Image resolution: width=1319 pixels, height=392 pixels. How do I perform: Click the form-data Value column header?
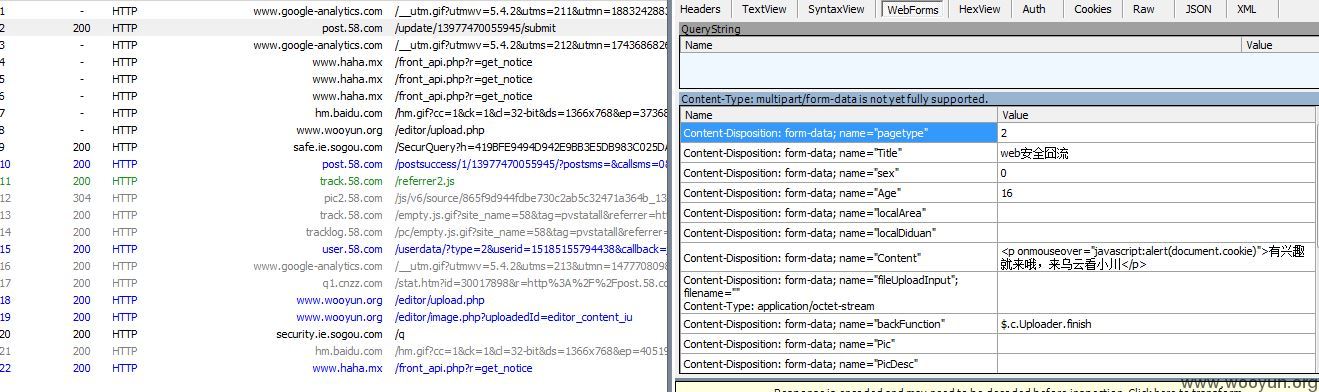1157,115
